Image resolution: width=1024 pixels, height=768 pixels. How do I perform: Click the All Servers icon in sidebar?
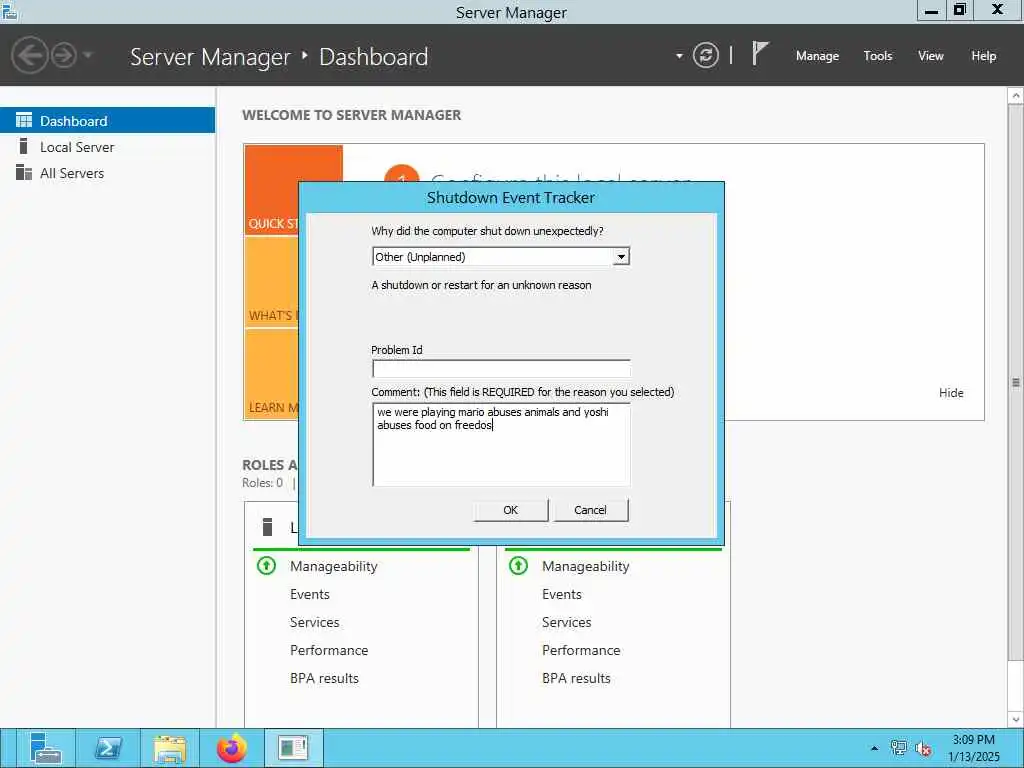click(24, 172)
